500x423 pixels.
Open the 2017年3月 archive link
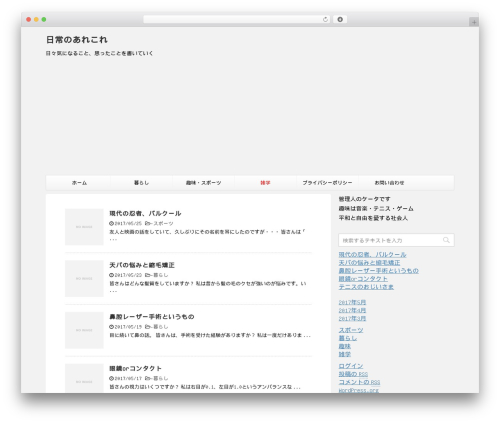(x=352, y=318)
